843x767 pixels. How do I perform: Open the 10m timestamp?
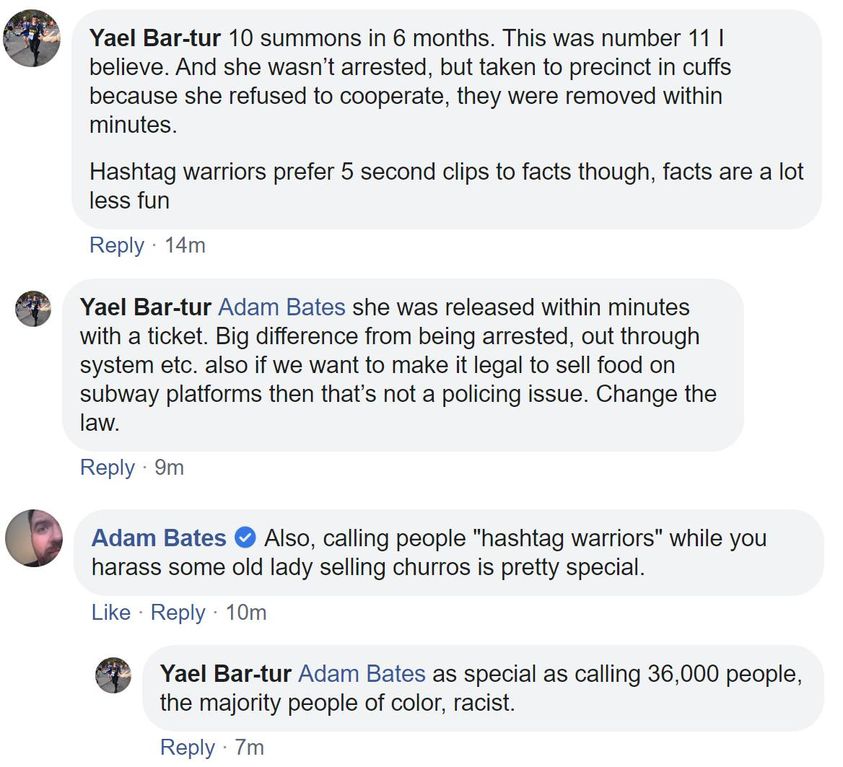(246, 613)
